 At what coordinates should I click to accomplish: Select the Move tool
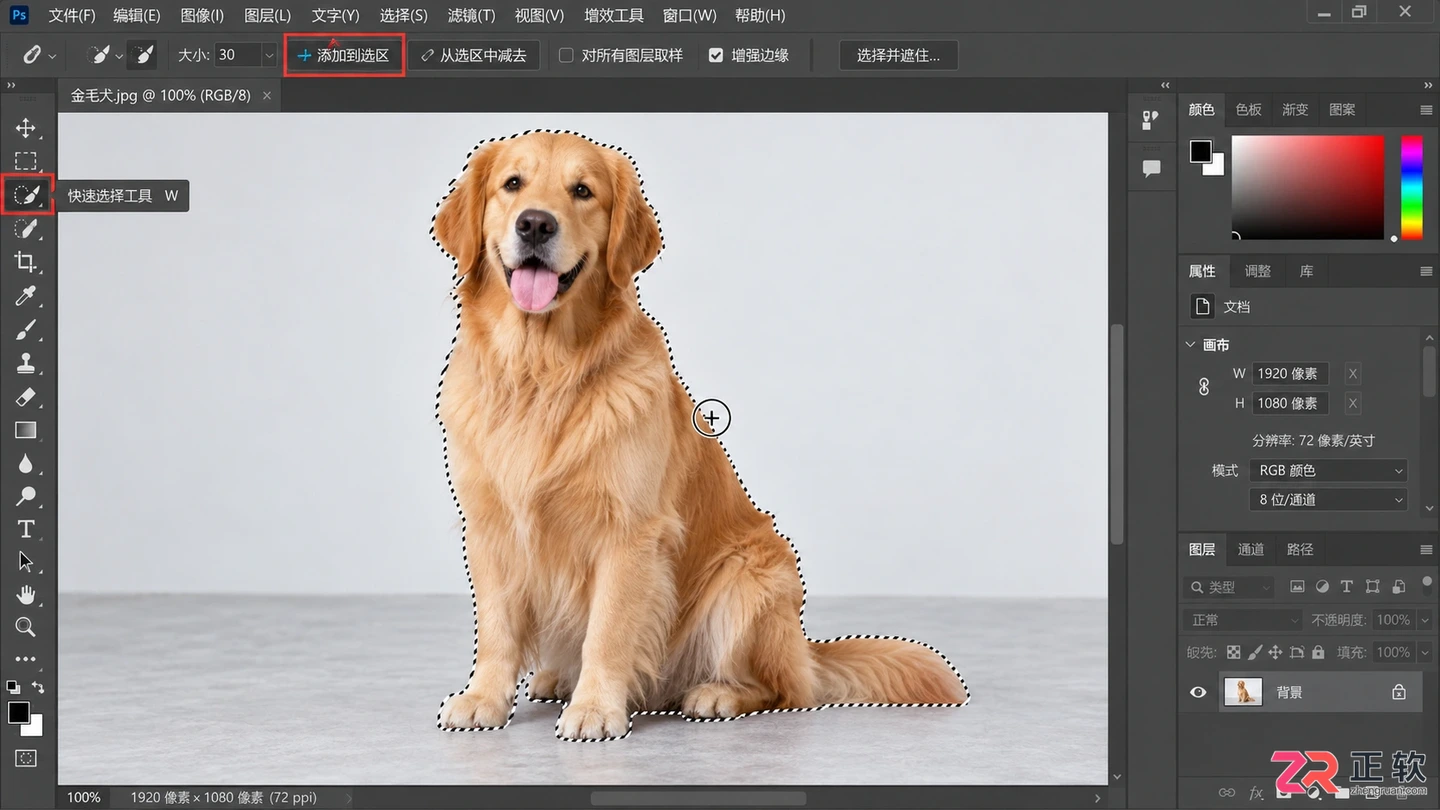coord(26,128)
